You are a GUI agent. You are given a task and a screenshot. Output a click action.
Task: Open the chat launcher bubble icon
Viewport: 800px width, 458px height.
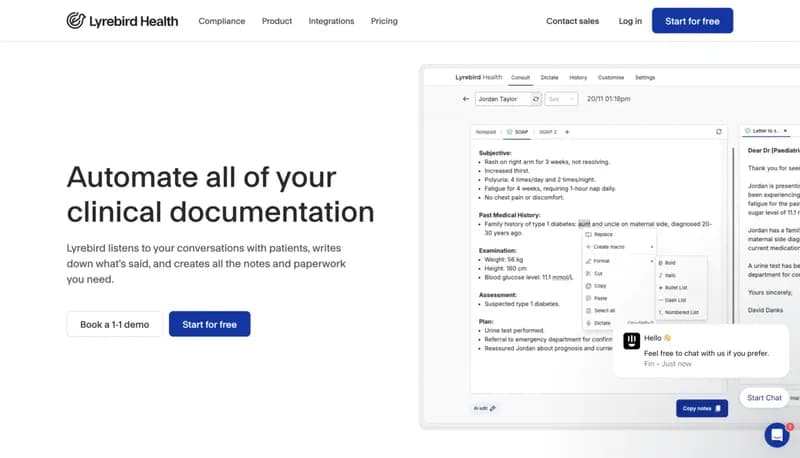777,435
